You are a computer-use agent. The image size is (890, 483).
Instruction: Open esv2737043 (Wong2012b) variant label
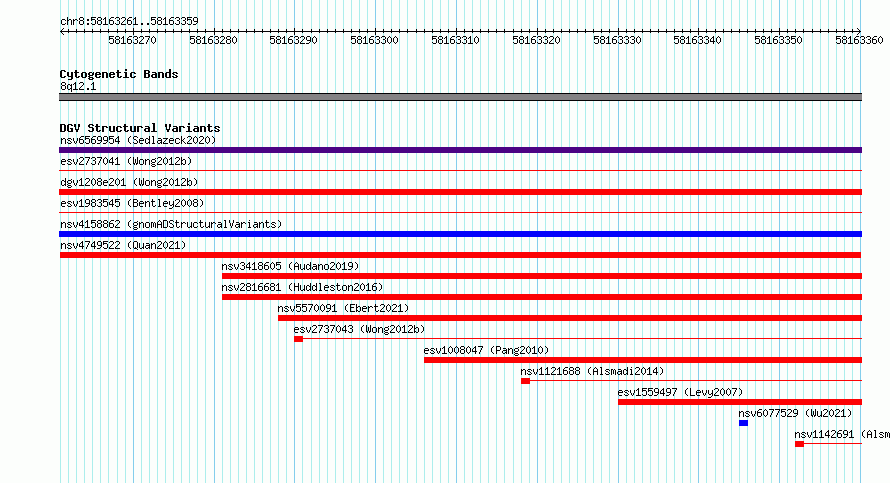click(x=359, y=329)
